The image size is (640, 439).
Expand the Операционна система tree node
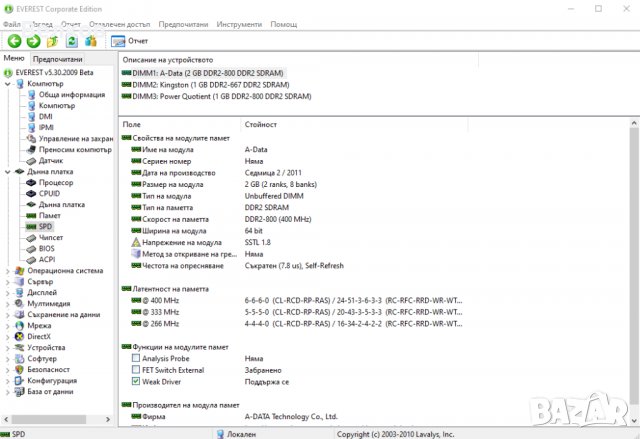coord(8,270)
